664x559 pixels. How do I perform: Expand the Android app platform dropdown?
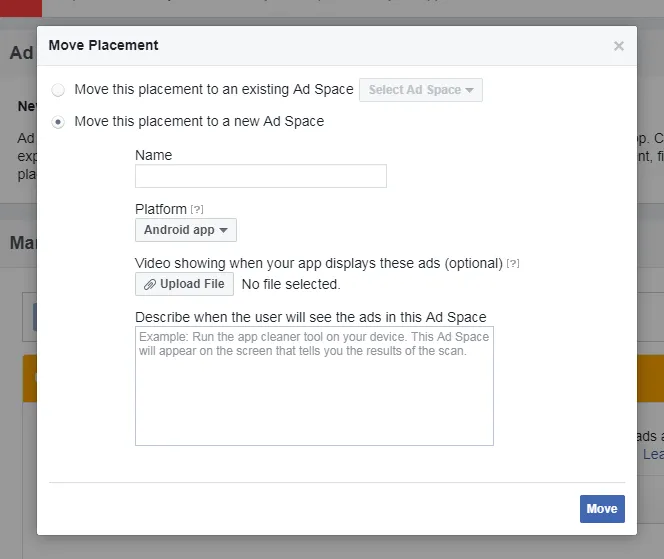coord(186,230)
